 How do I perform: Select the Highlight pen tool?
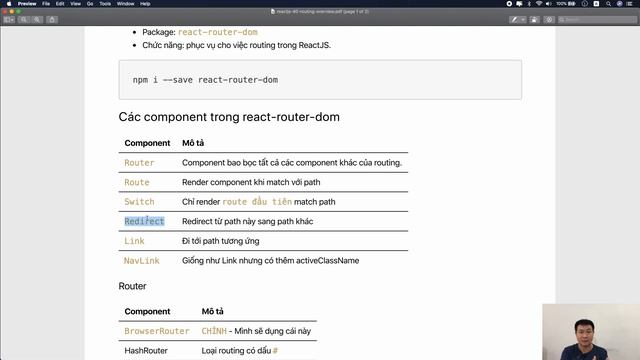click(514, 20)
